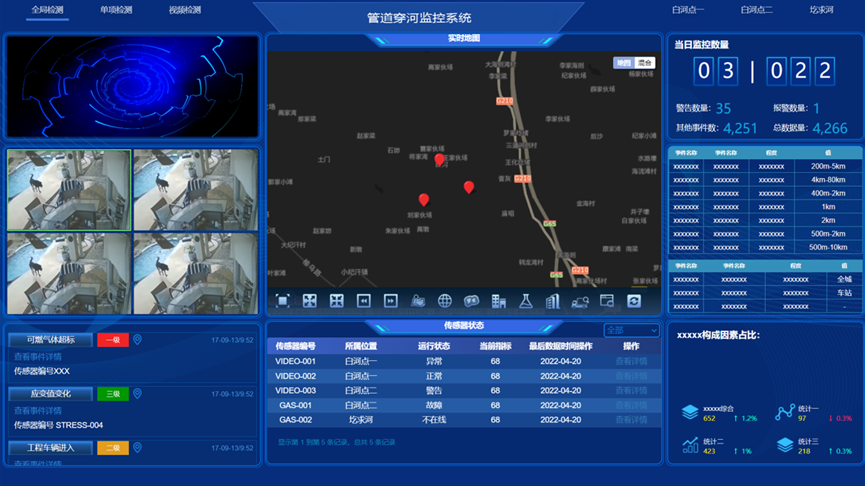Switch map to 地图 view
Image resolution: width=865 pixels, height=486 pixels.
point(624,63)
